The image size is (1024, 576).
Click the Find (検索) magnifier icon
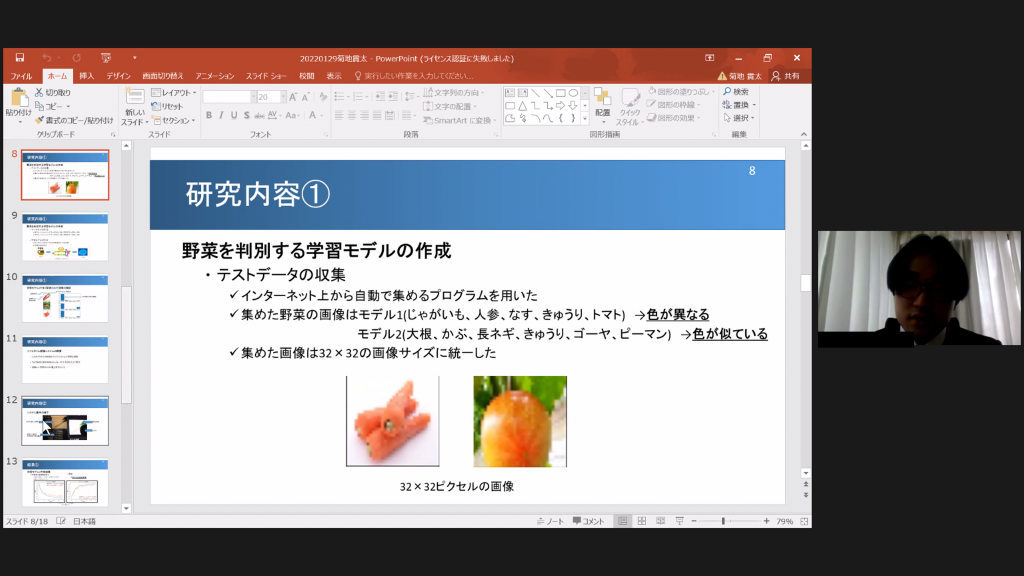click(735, 92)
